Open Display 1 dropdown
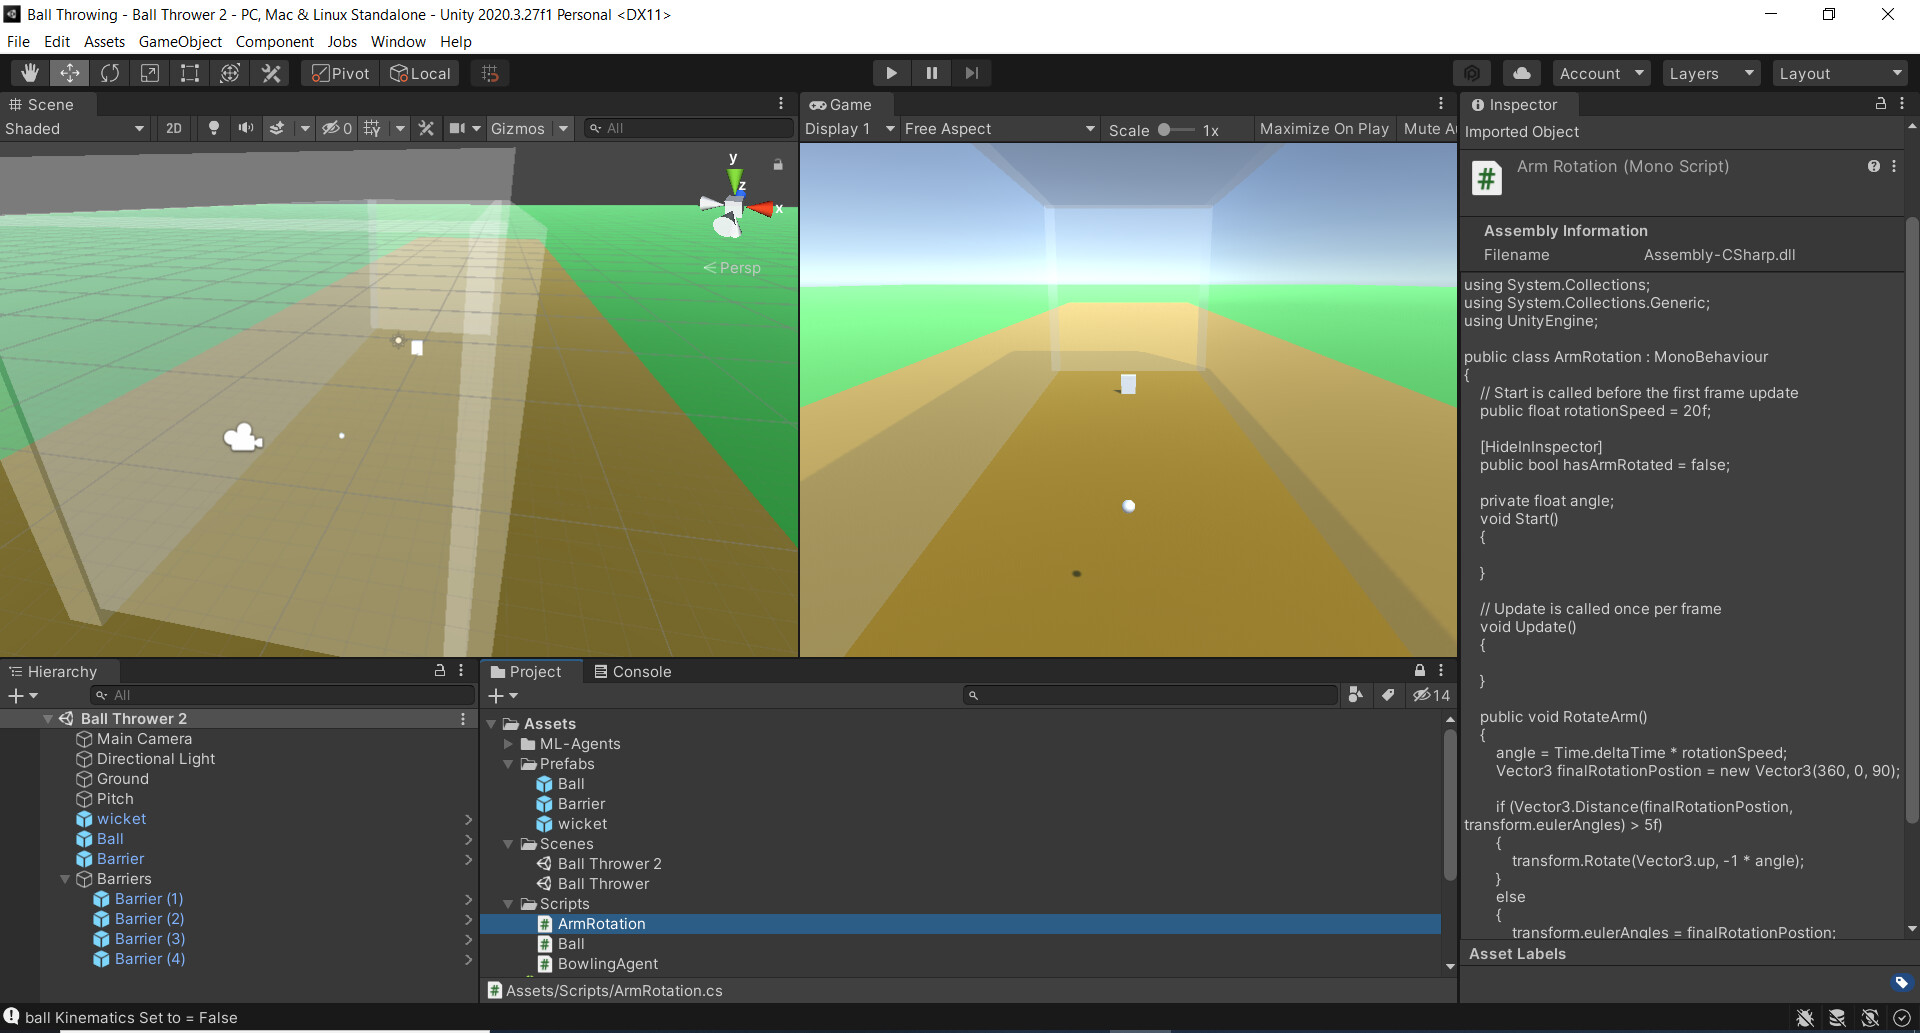This screenshot has width=1920, height=1033. click(x=850, y=129)
